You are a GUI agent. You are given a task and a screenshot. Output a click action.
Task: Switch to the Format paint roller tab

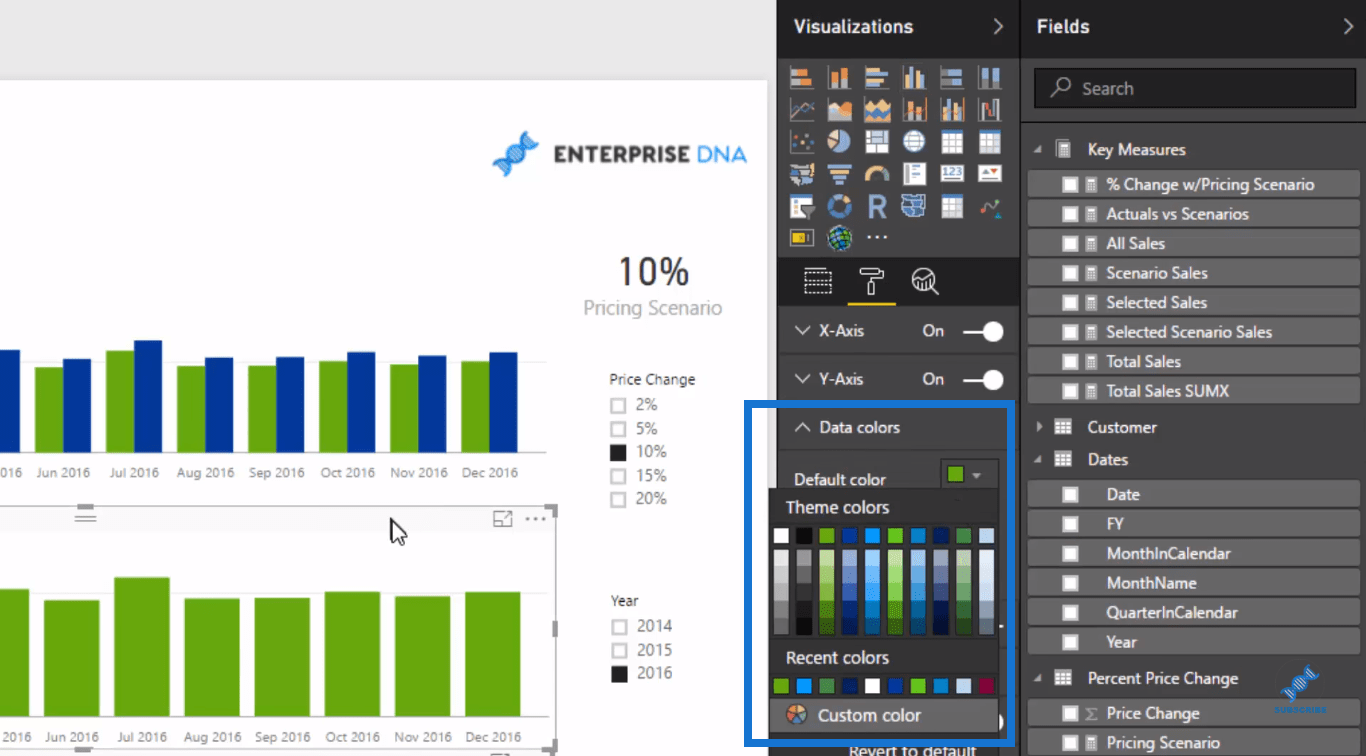pos(871,282)
